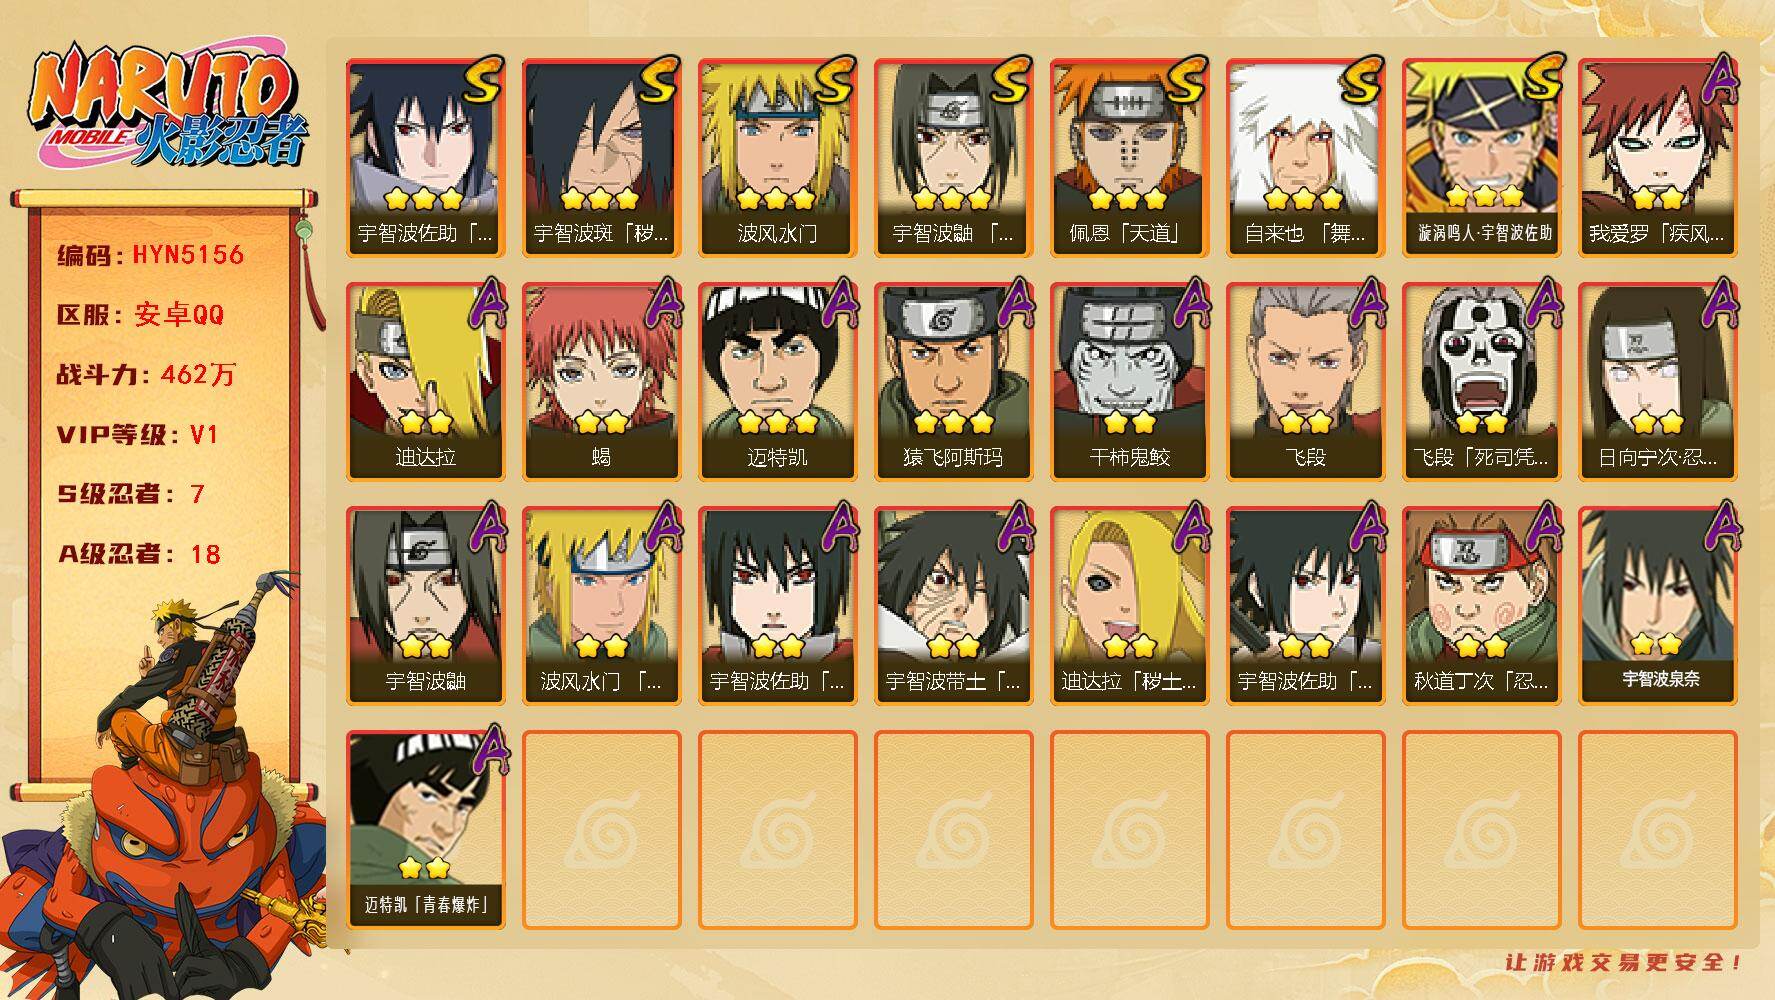Click the S rank badge on 宇智波斑 card

[x=657, y=81]
